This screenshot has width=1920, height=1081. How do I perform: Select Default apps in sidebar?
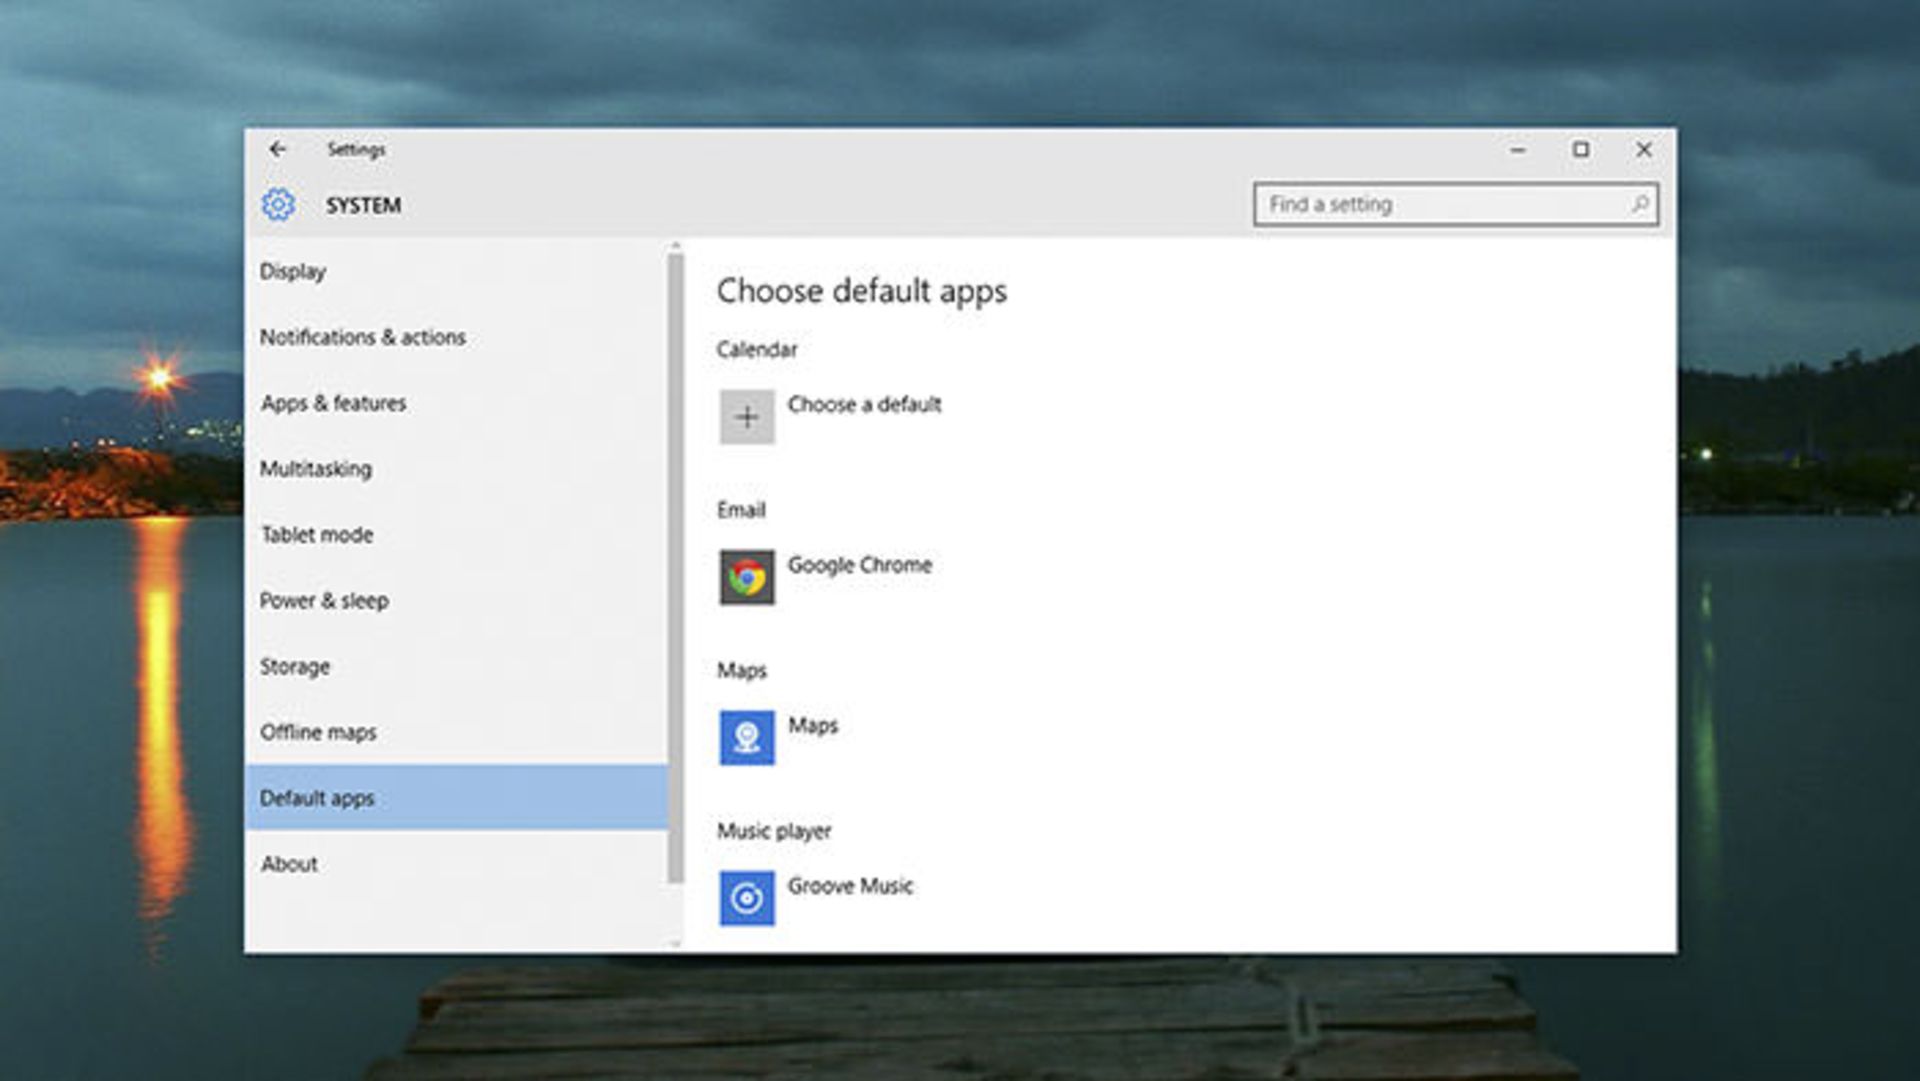tap(456, 797)
